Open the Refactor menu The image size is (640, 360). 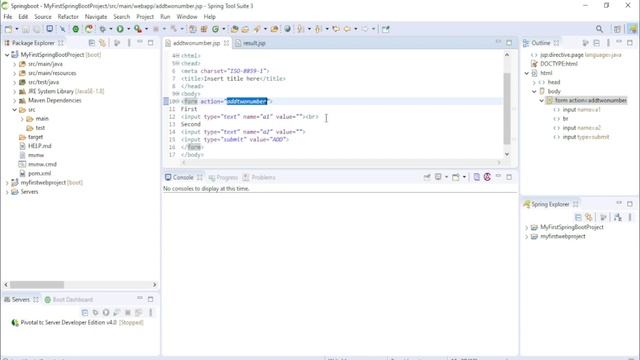click(68, 17)
